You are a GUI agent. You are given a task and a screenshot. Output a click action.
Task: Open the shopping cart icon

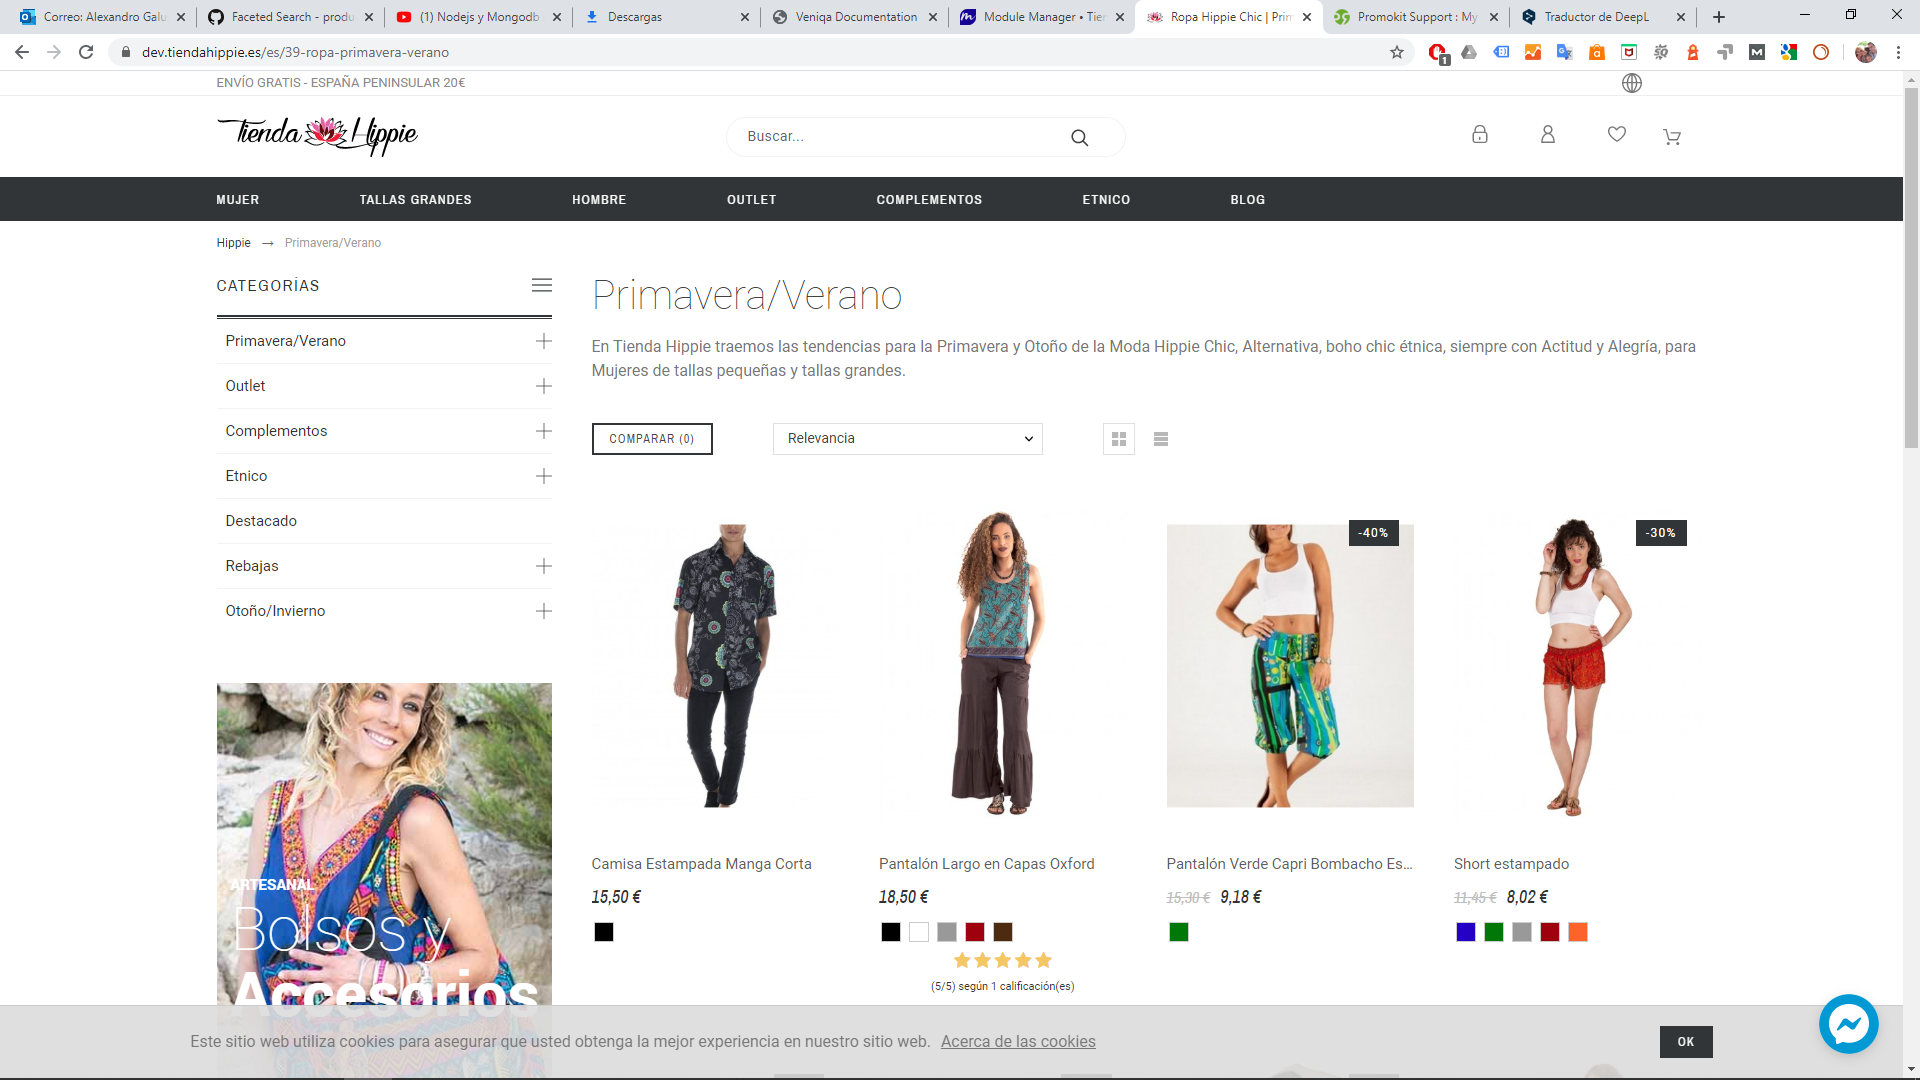pos(1672,137)
